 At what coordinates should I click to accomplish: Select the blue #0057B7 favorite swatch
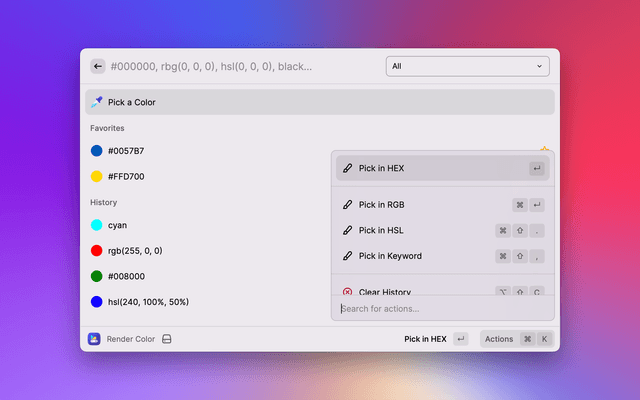[x=126, y=151]
